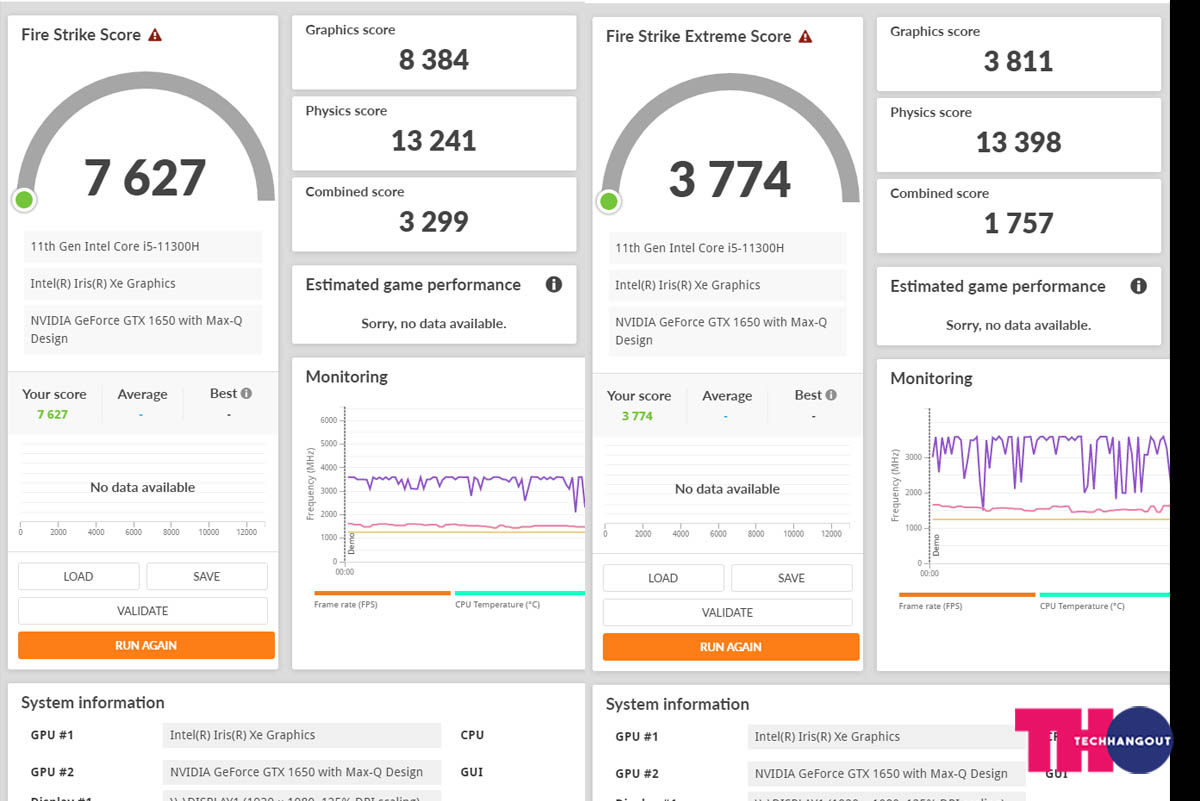Click GUI label in left System information
The image size is (1200, 801).
472,772
